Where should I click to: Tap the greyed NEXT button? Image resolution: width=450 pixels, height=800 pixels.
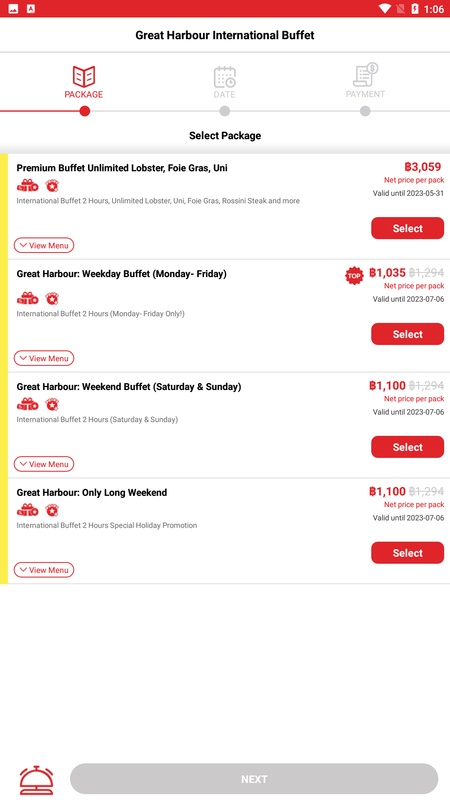(254, 779)
